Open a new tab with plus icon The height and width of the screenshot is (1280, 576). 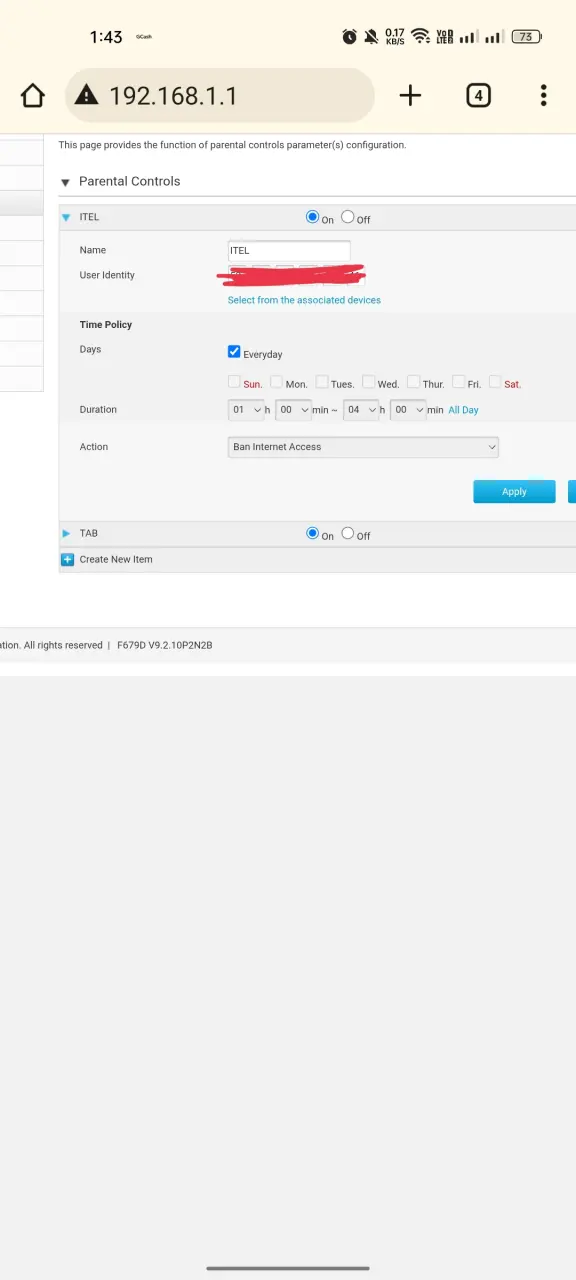410,95
